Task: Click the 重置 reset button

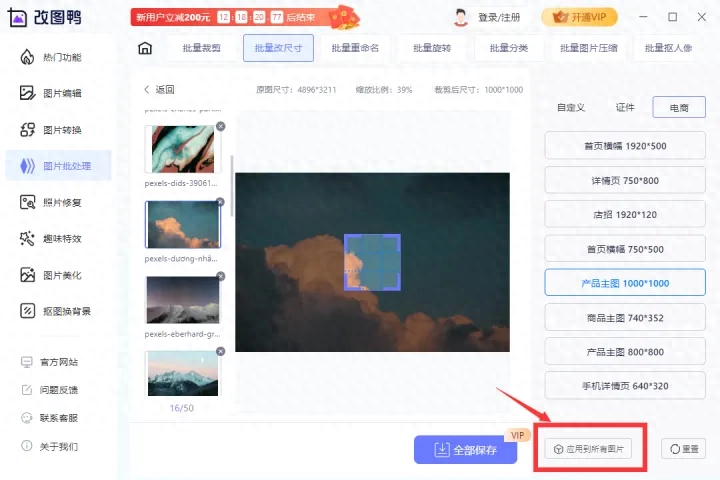Action: pyautogui.click(x=683, y=449)
